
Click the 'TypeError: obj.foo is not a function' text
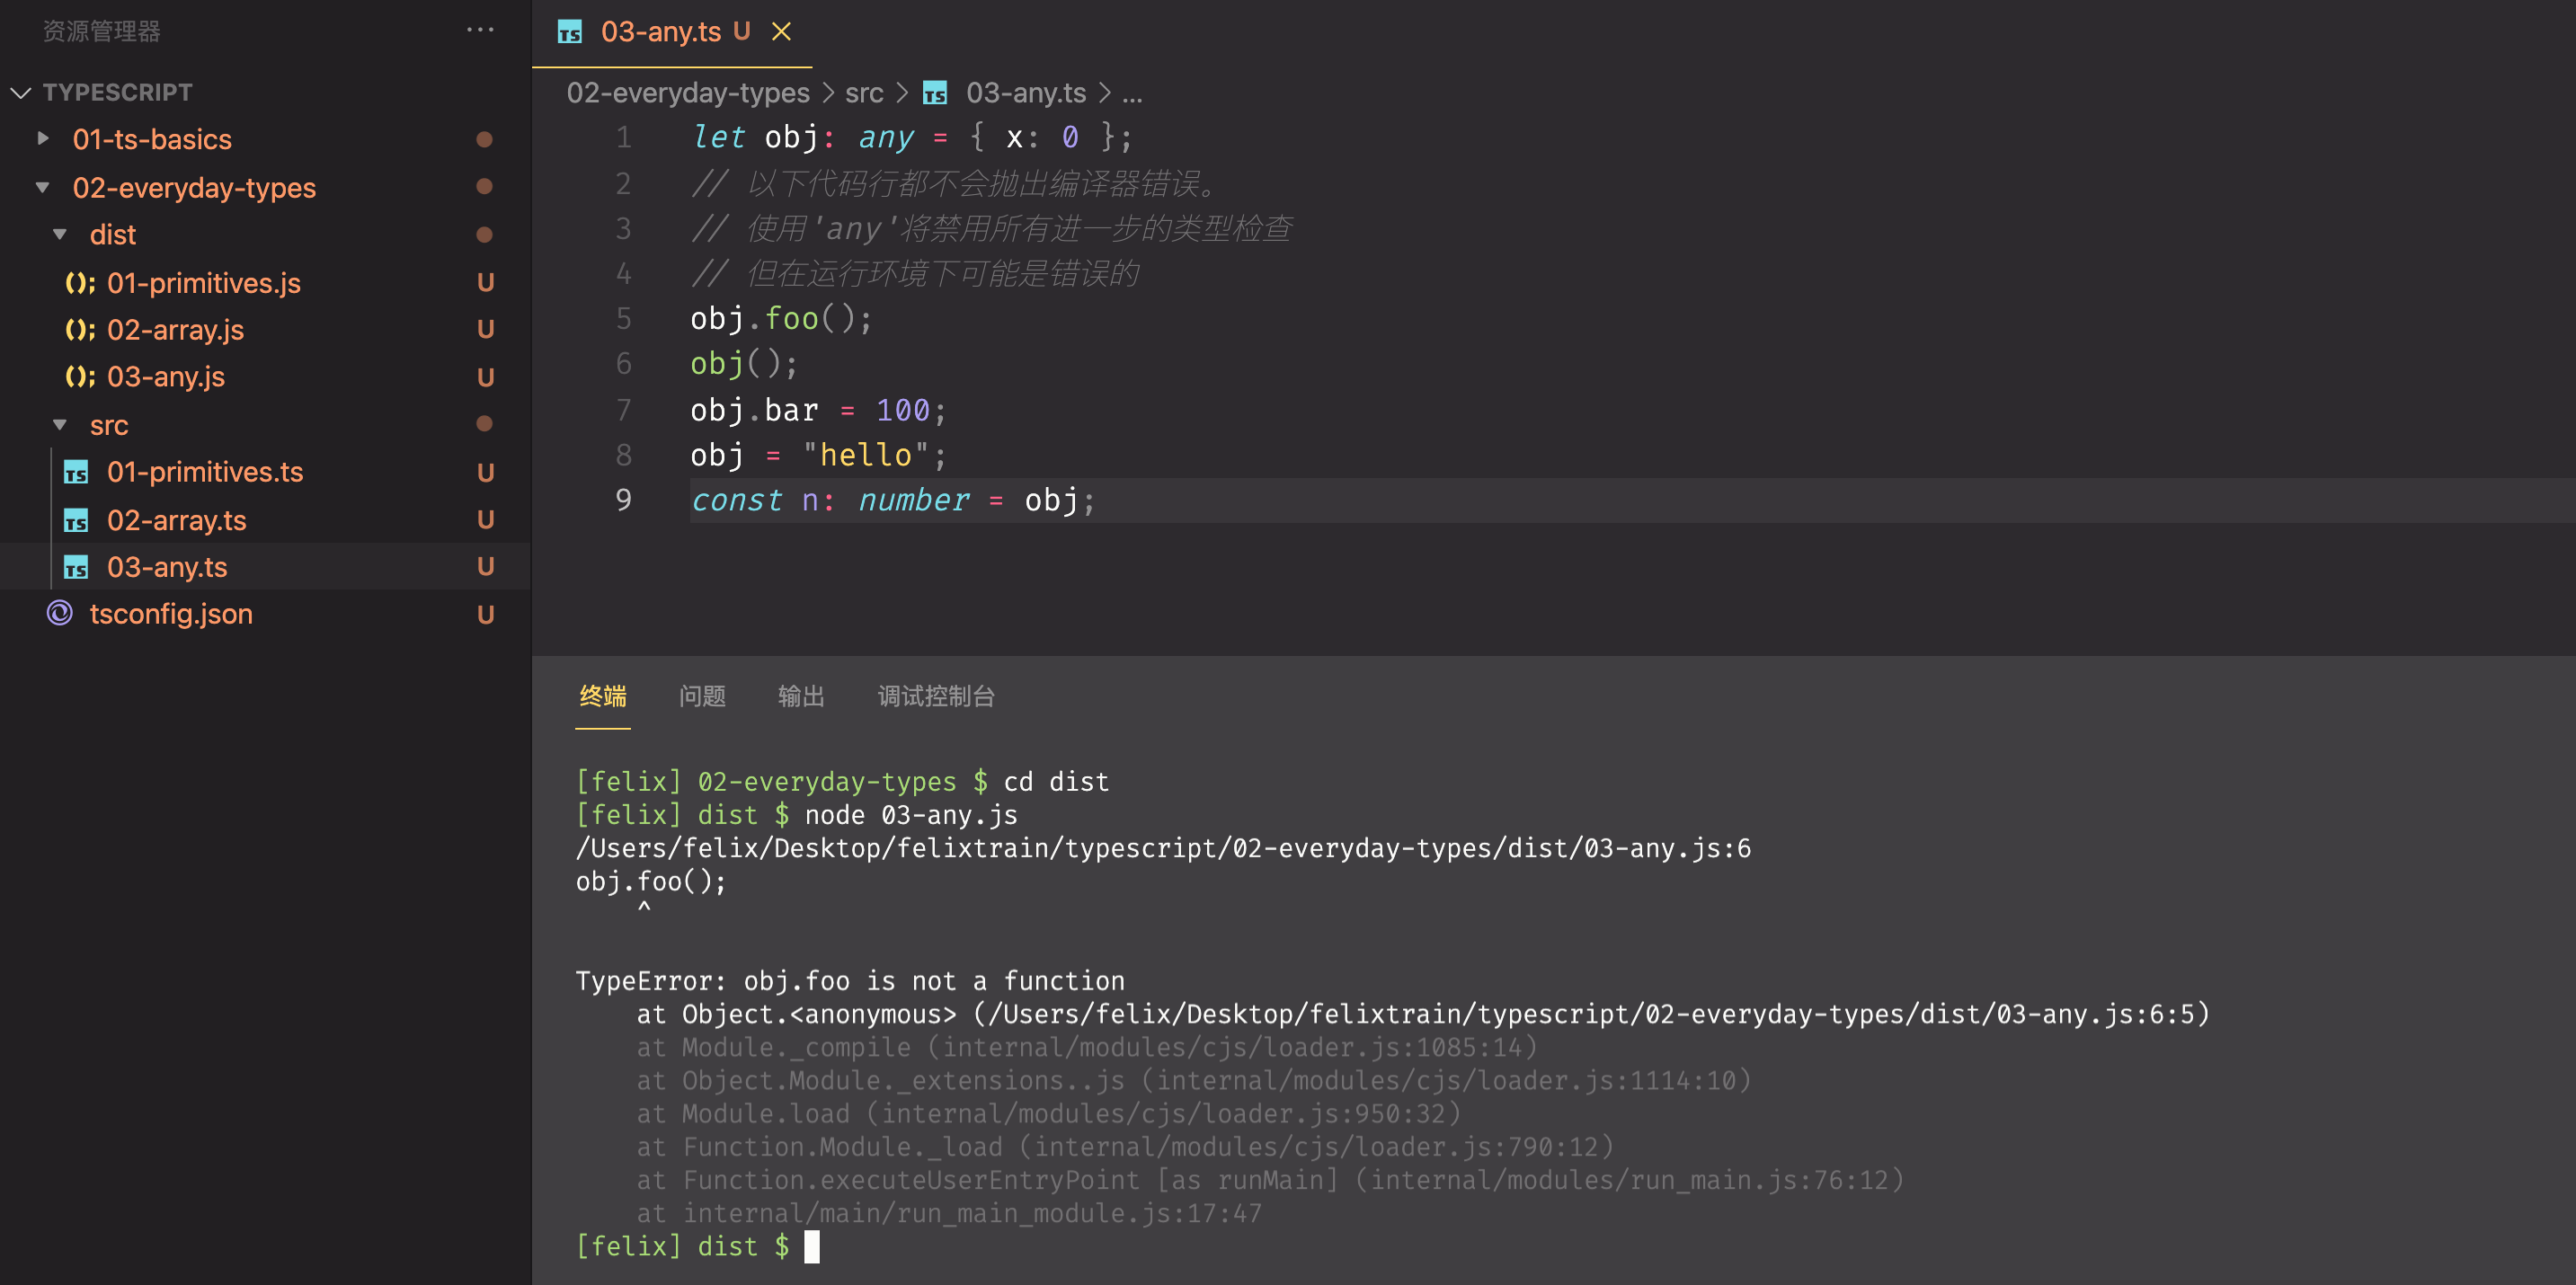[850, 981]
